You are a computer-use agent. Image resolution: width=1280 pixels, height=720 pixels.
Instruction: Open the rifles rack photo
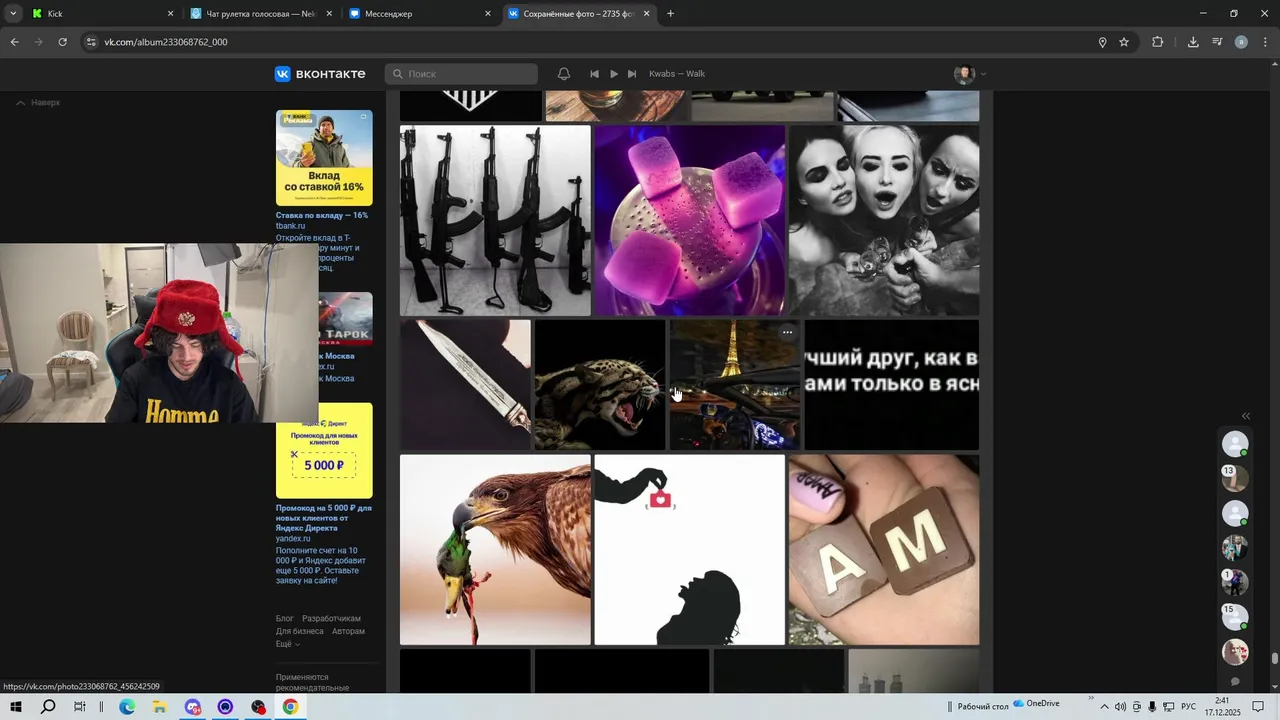(x=495, y=220)
